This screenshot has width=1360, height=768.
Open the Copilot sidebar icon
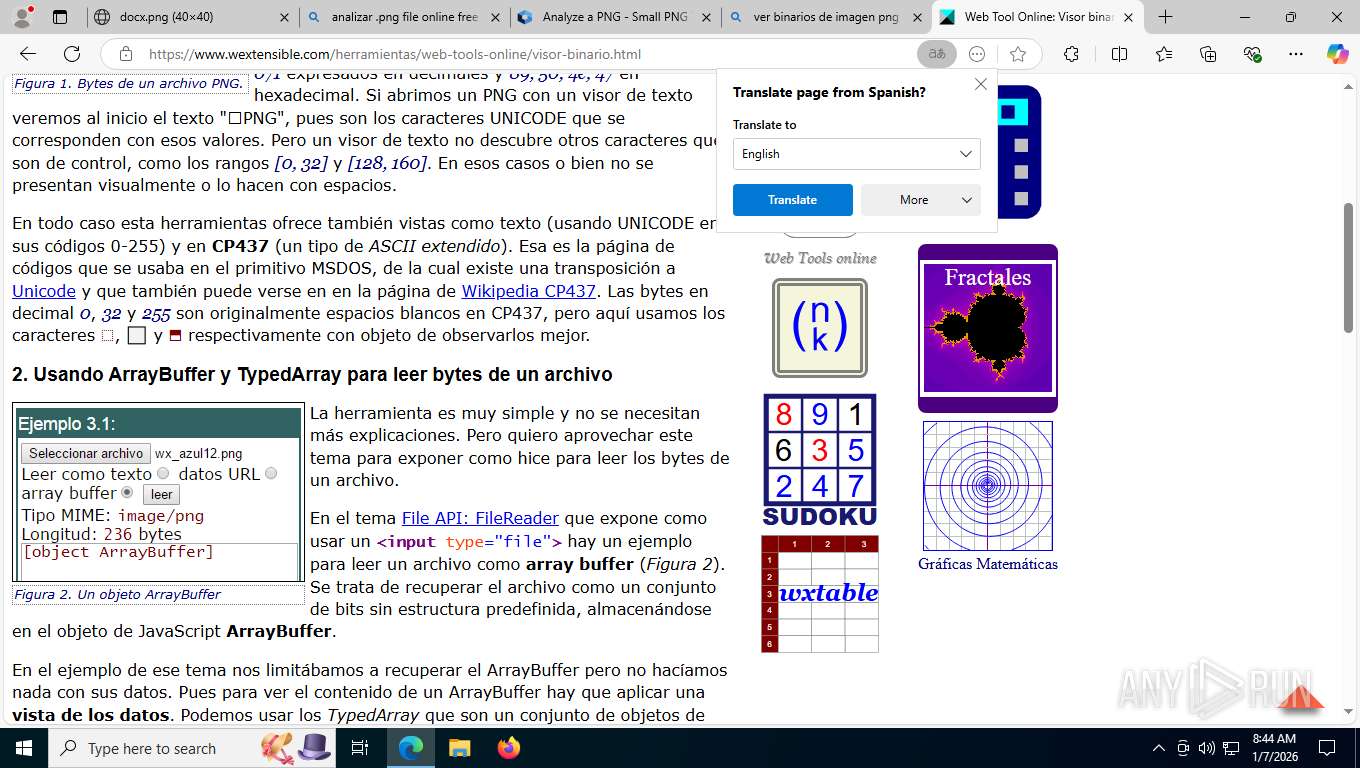1338,54
